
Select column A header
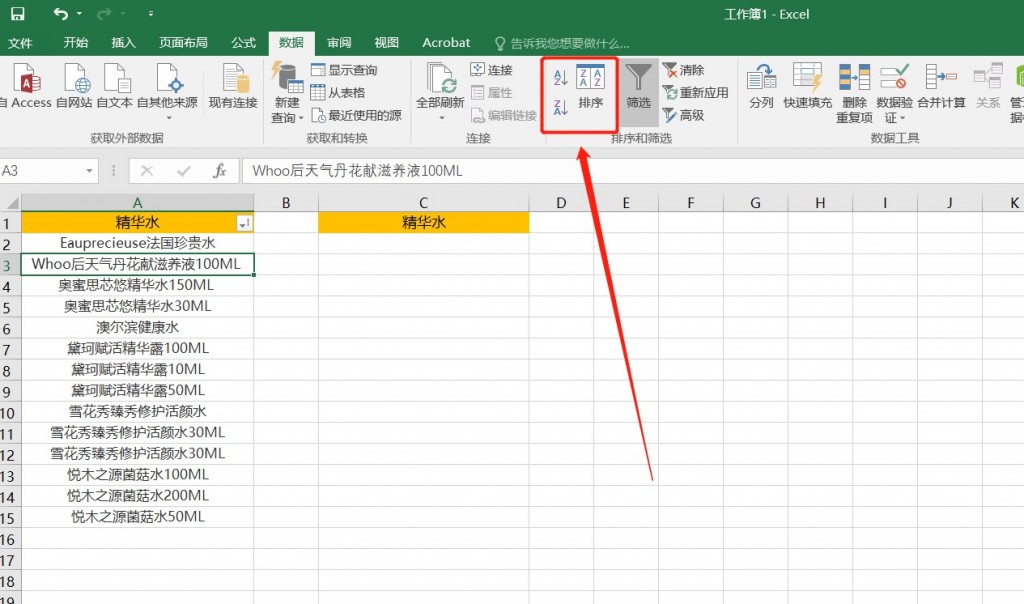point(137,202)
